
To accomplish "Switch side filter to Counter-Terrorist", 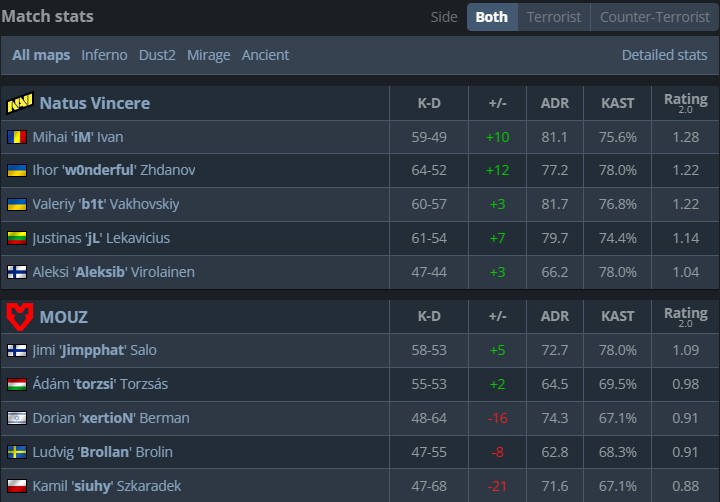I will coord(653,17).
